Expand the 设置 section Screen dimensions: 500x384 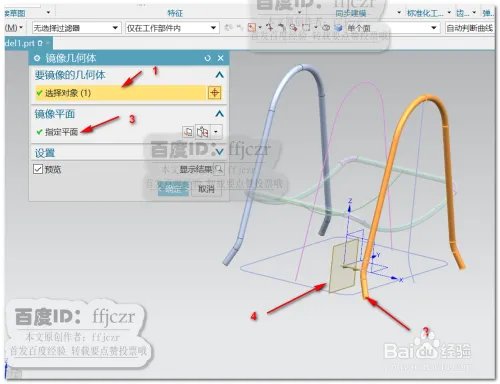pos(219,152)
